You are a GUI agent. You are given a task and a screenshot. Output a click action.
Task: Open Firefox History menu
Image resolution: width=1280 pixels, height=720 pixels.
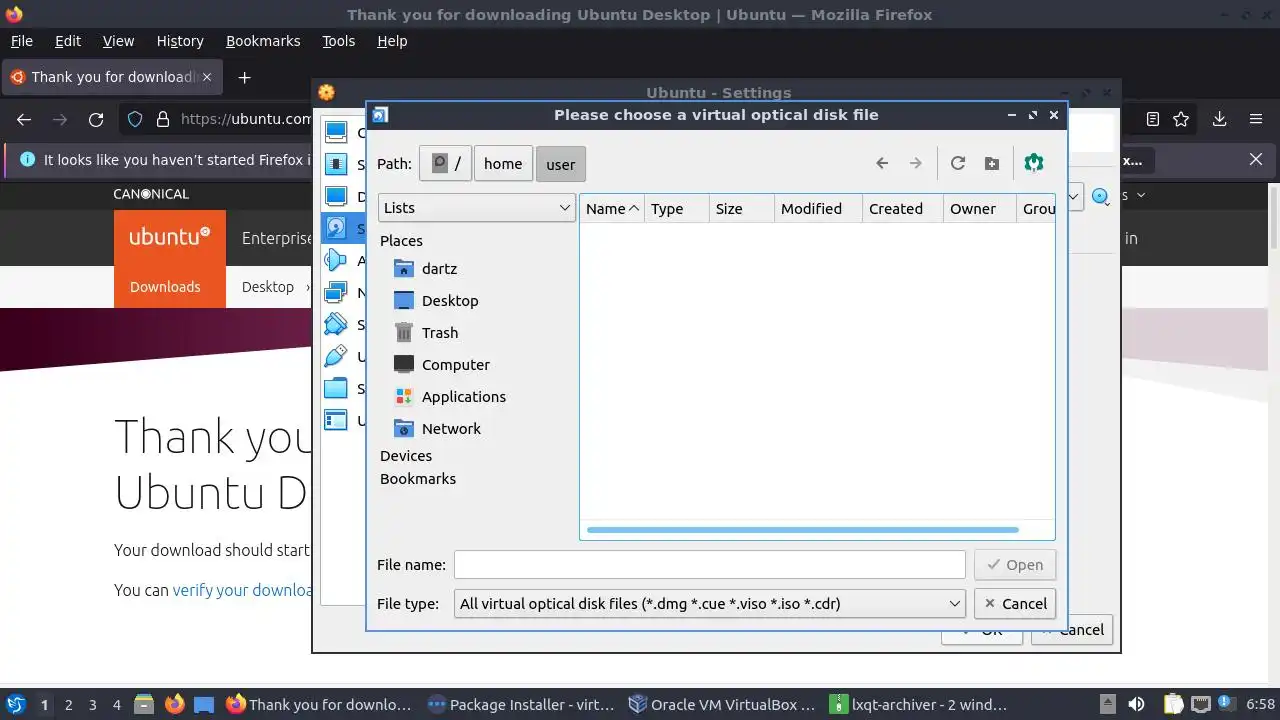[x=180, y=41]
